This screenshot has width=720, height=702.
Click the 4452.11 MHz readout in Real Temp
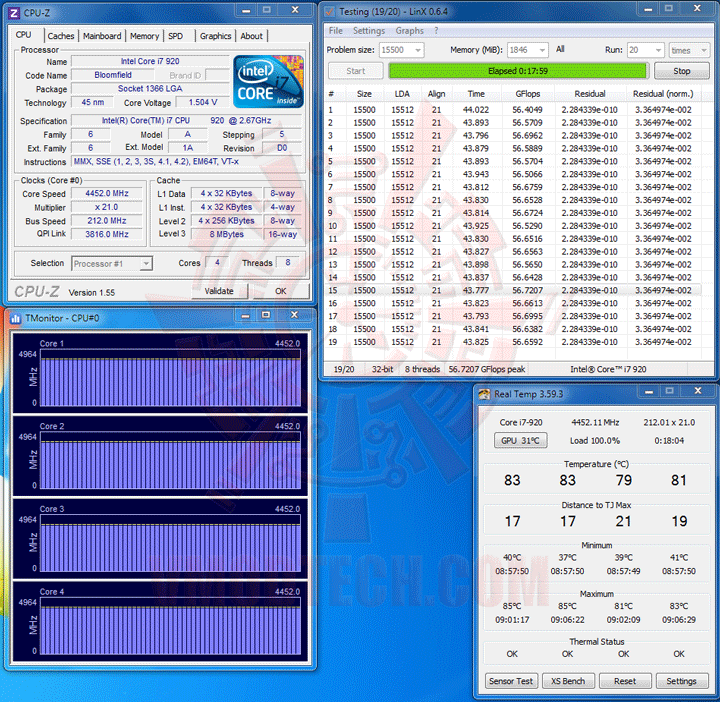[595, 422]
